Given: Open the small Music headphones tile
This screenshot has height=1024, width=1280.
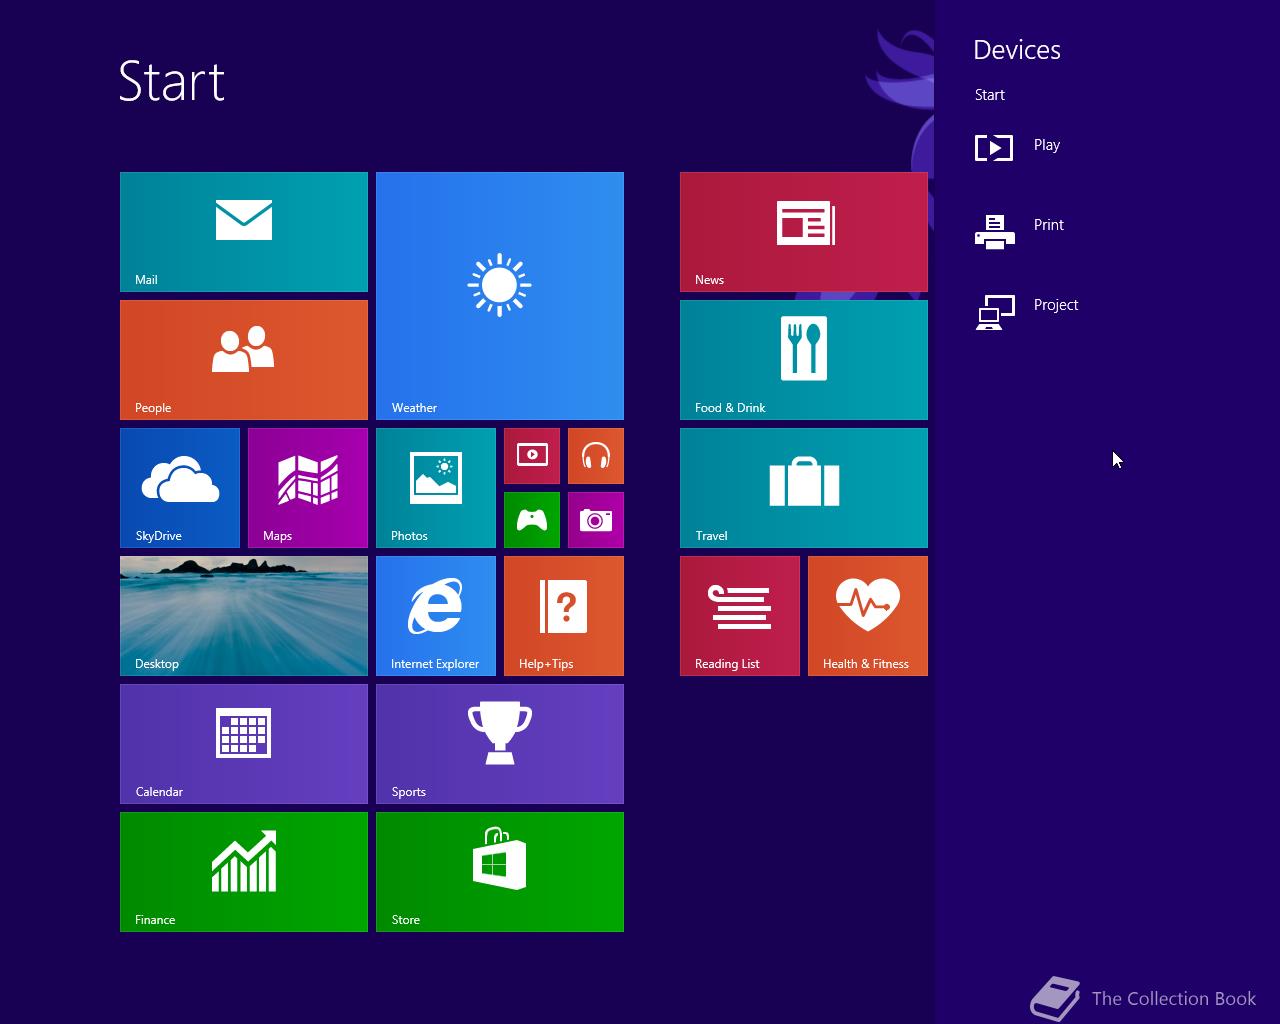Looking at the screenshot, I should tap(596, 456).
